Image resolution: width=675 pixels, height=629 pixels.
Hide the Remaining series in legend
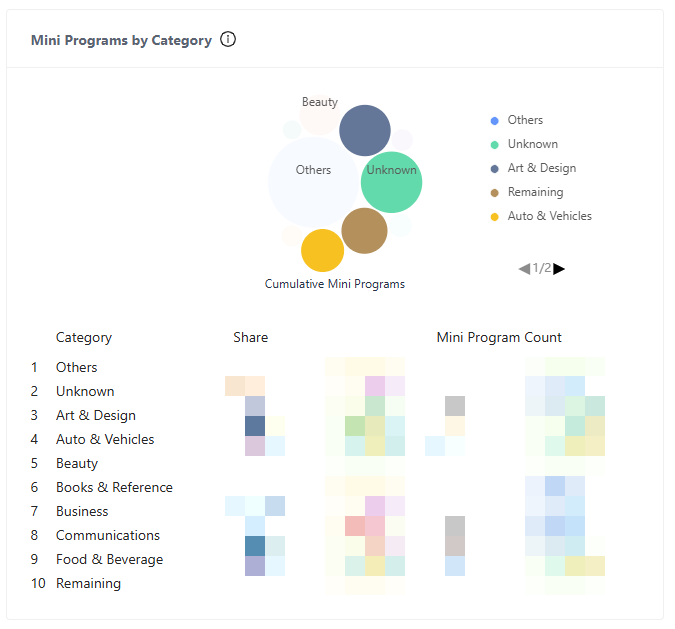tap(535, 192)
